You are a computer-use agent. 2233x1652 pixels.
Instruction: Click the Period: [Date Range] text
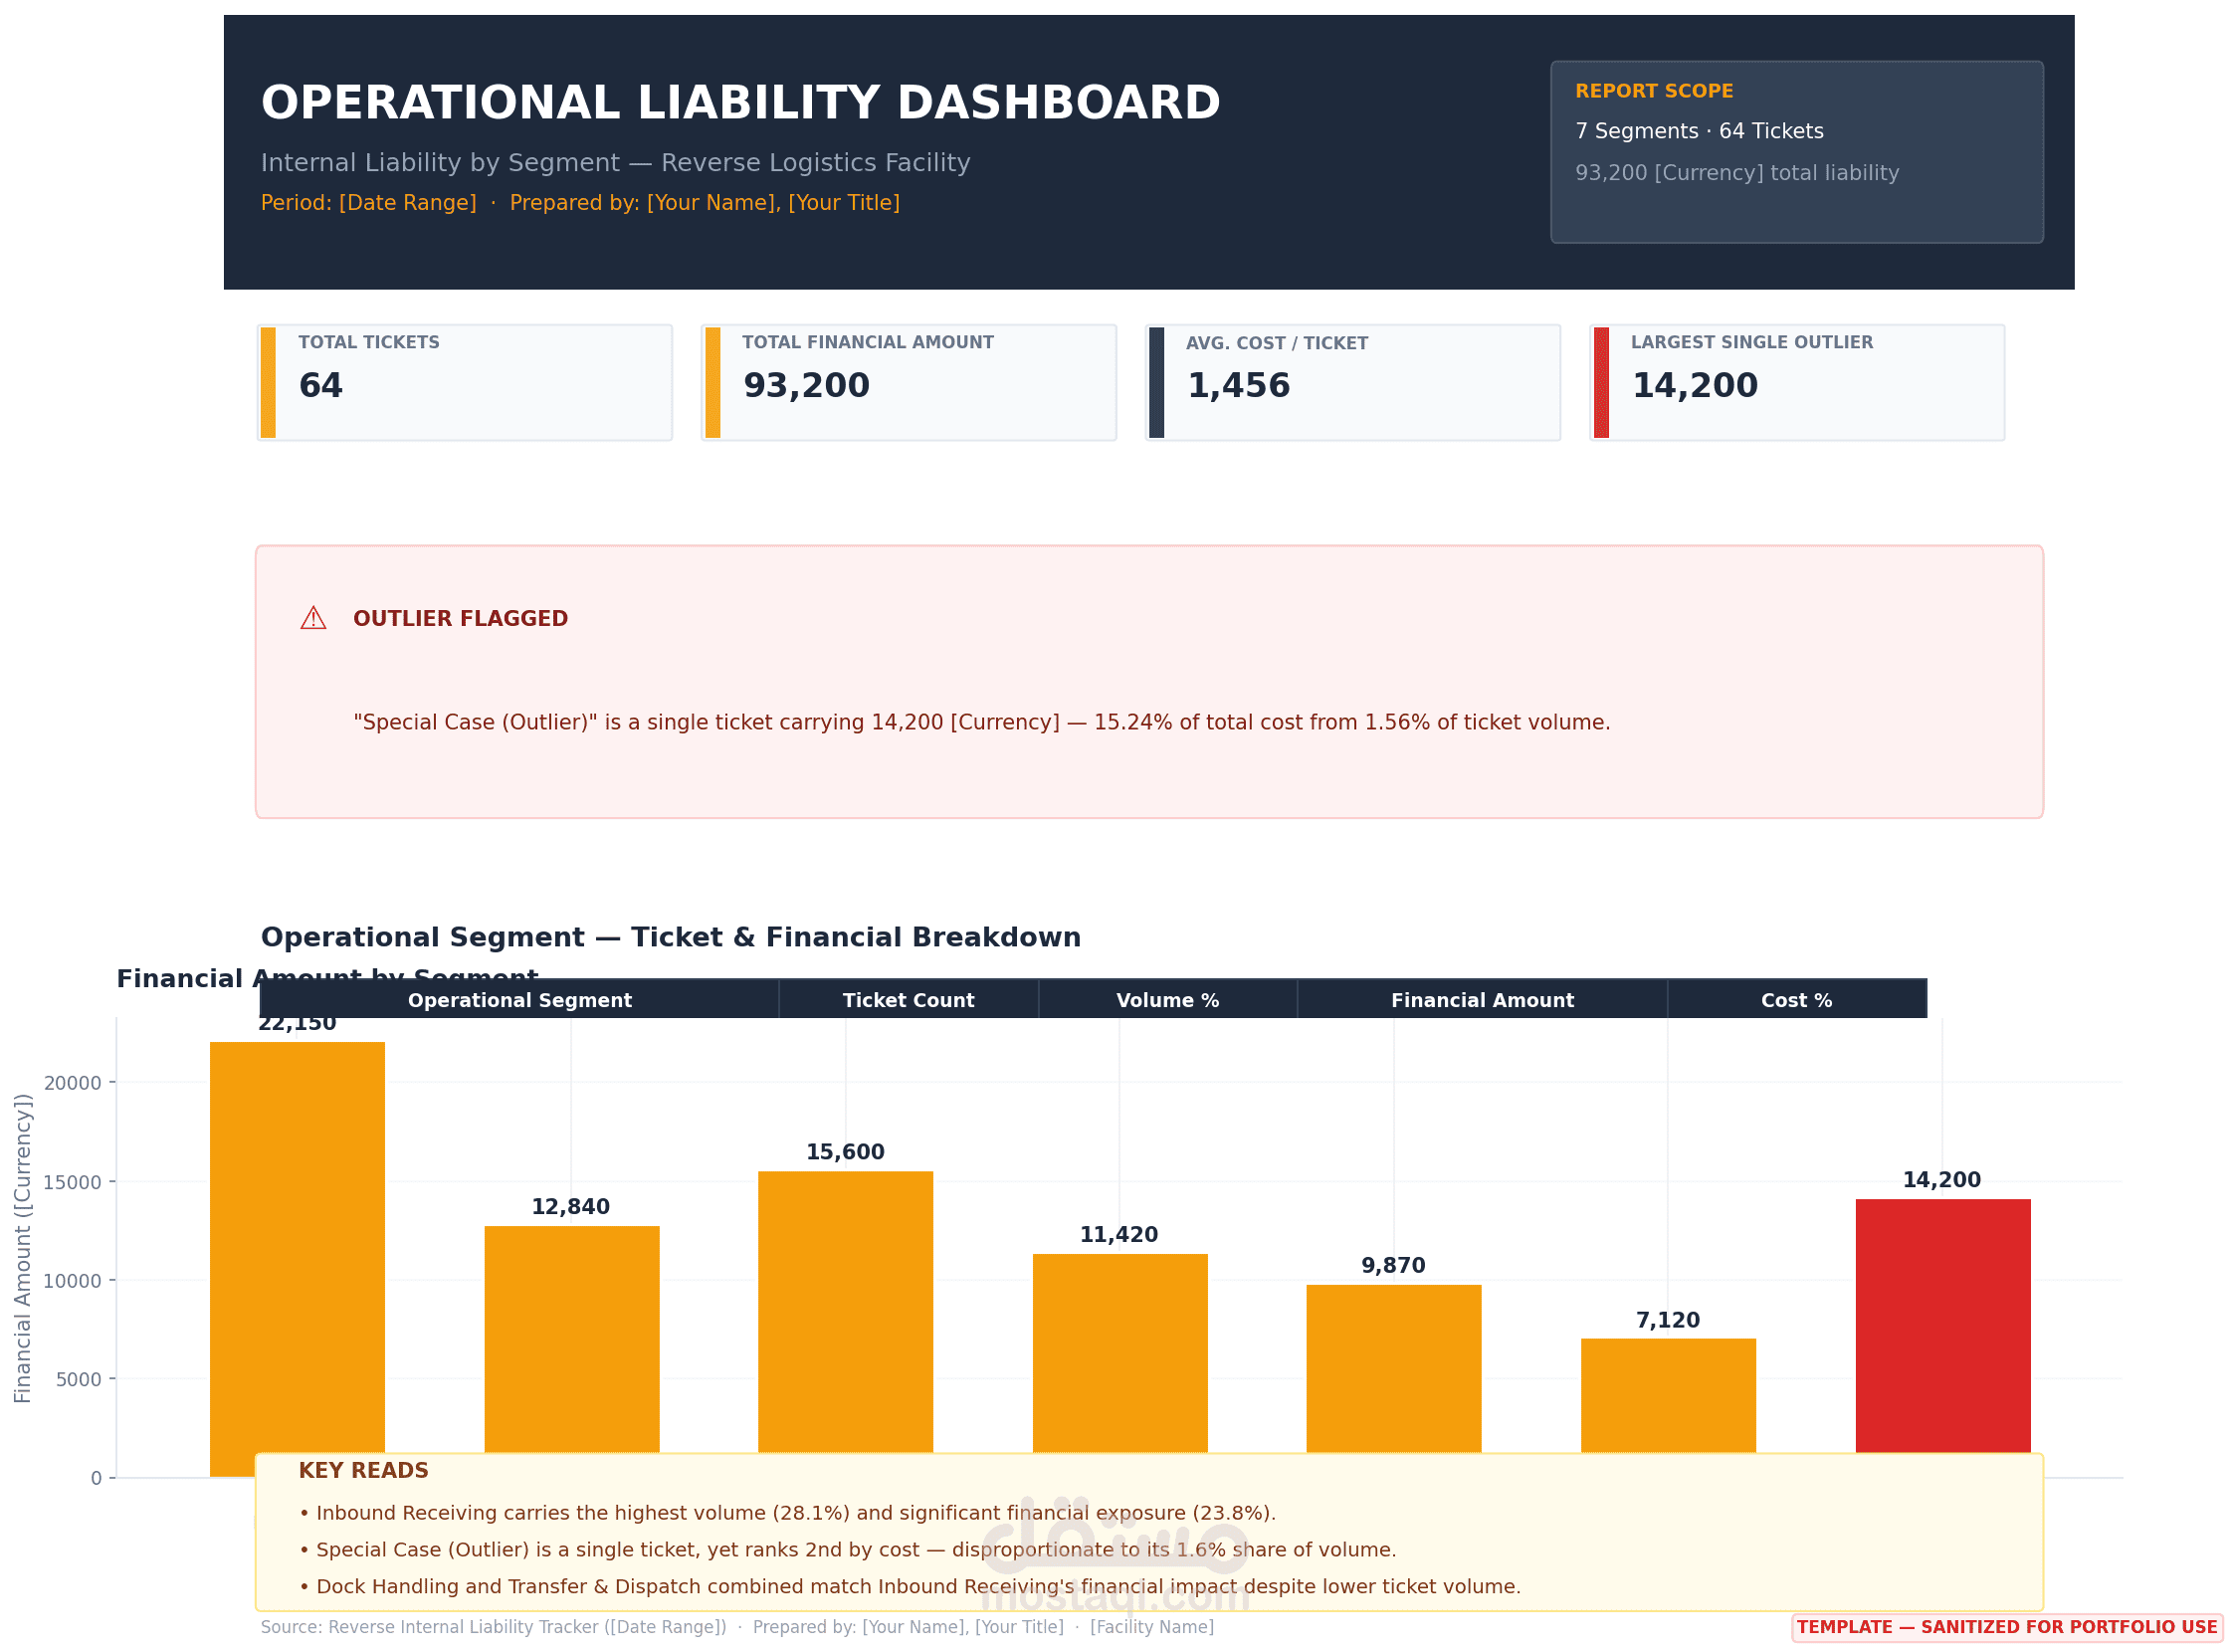pyautogui.click(x=368, y=203)
